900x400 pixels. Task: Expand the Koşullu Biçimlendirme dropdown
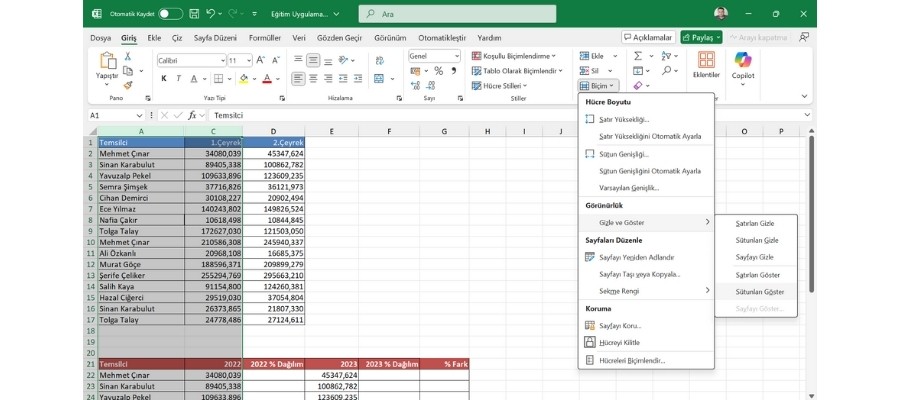(516, 57)
